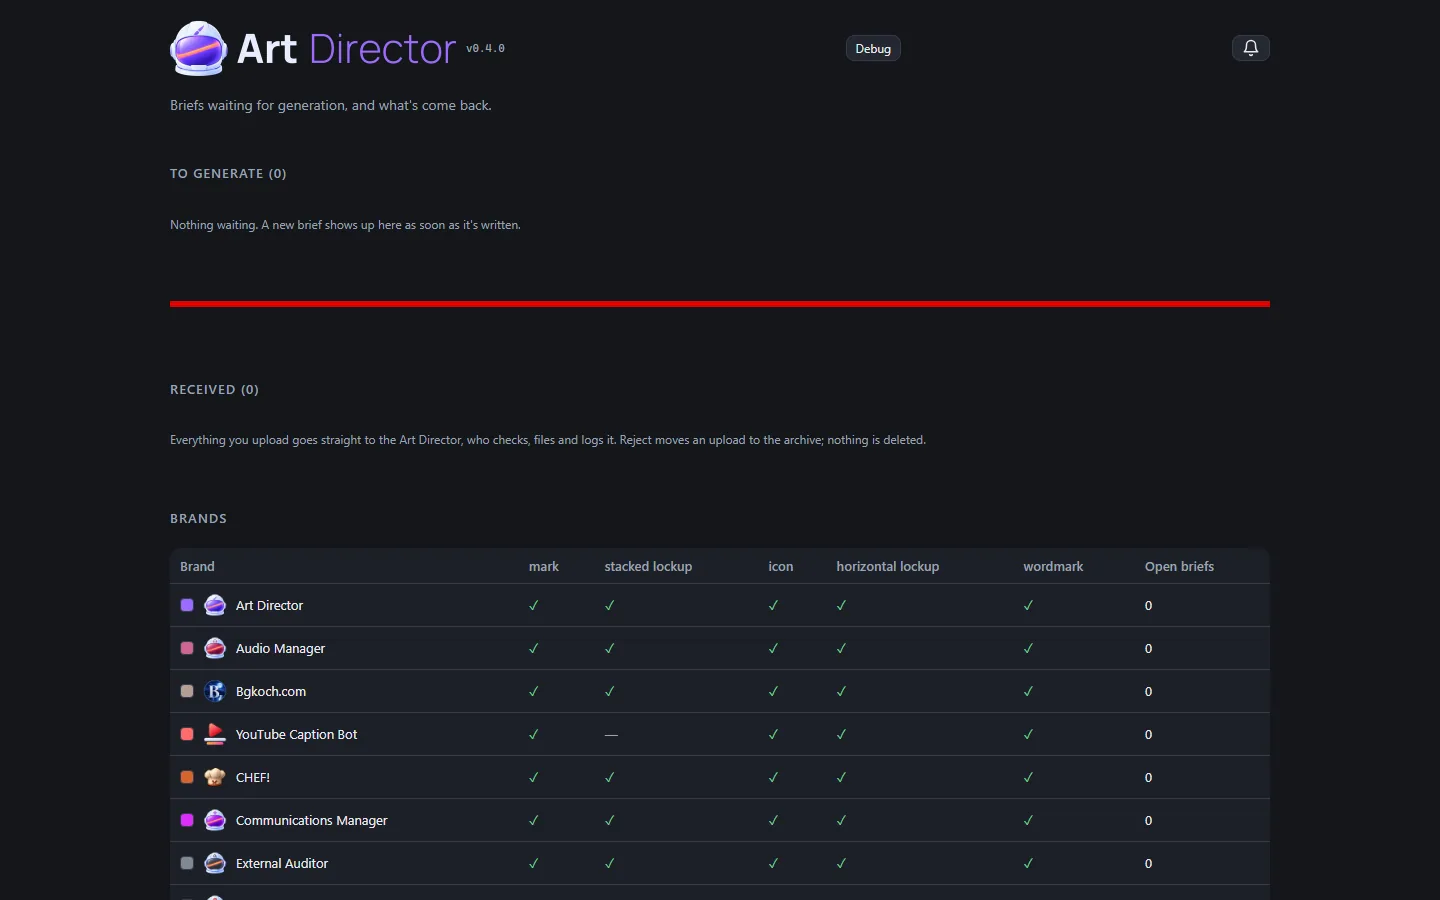Click the red swatch for YouTube Caption Bot

[187, 734]
